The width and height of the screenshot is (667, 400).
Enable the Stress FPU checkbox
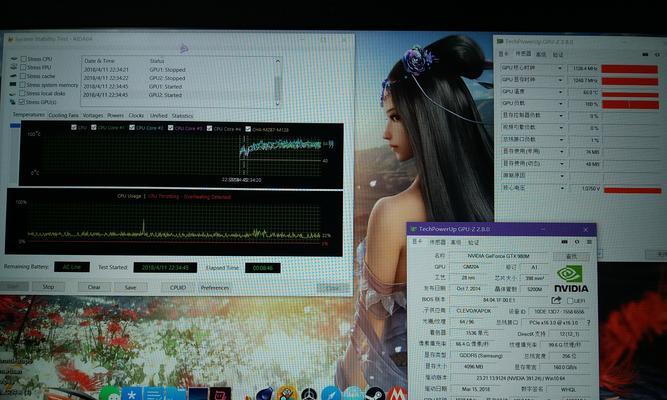click(23, 68)
